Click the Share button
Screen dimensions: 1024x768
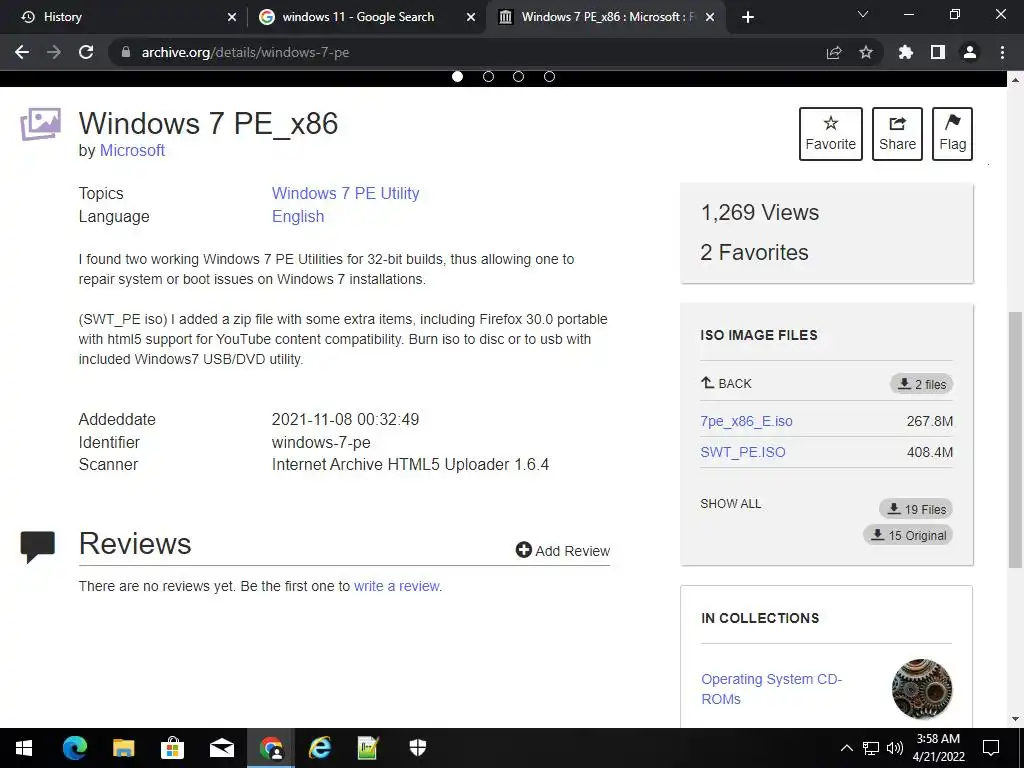point(897,134)
